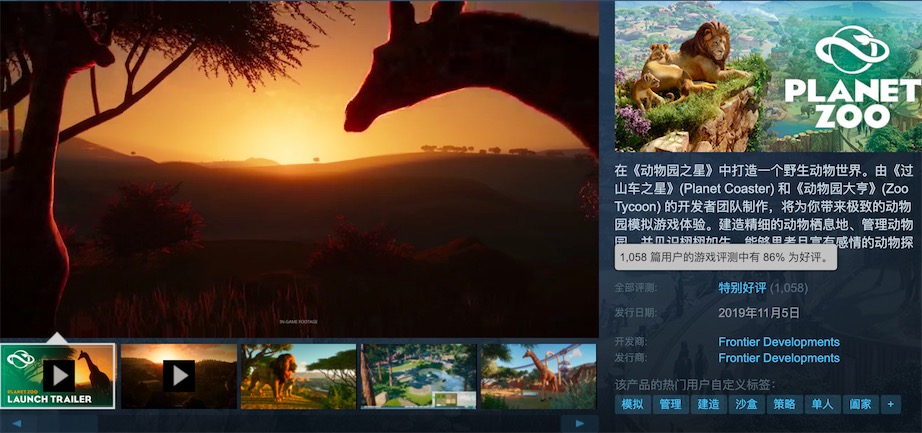The height and width of the screenshot is (433, 922).
Task: Select the 管理 tag
Action: 670,405
